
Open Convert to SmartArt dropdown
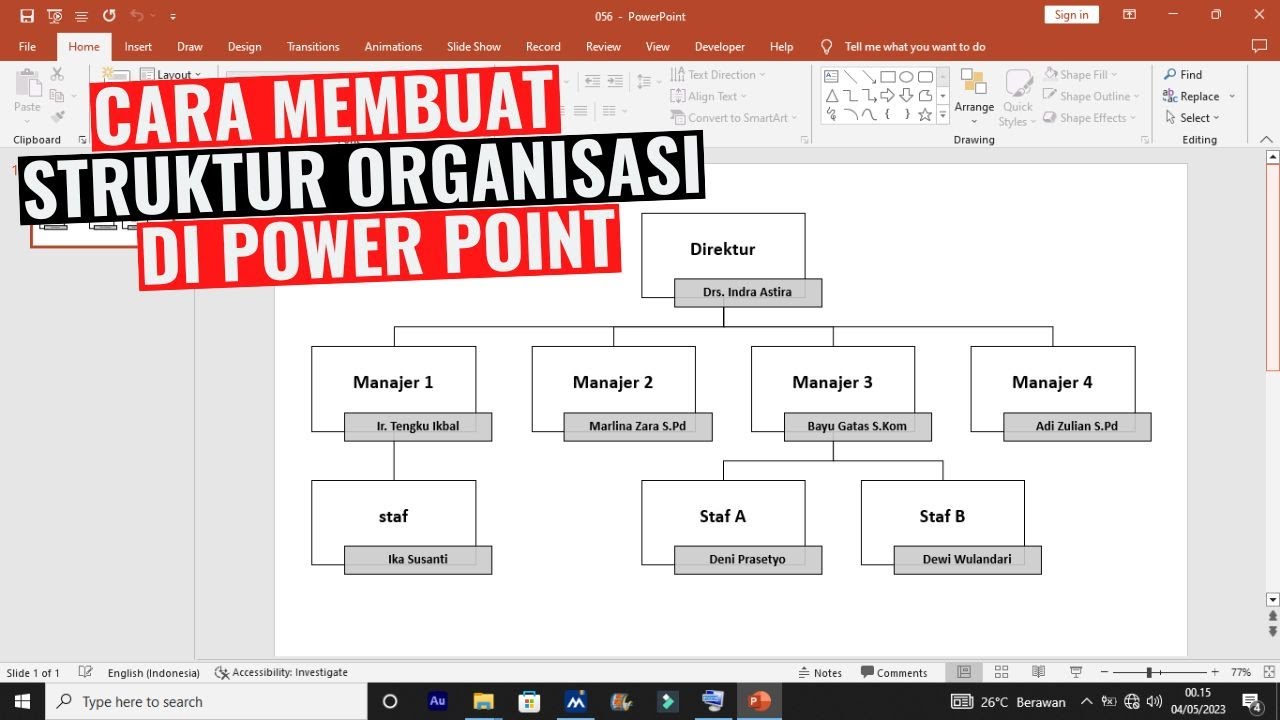click(x=735, y=118)
